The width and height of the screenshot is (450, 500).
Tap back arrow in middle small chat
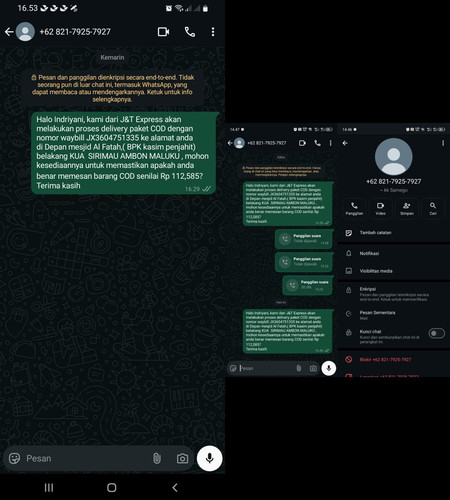230,143
